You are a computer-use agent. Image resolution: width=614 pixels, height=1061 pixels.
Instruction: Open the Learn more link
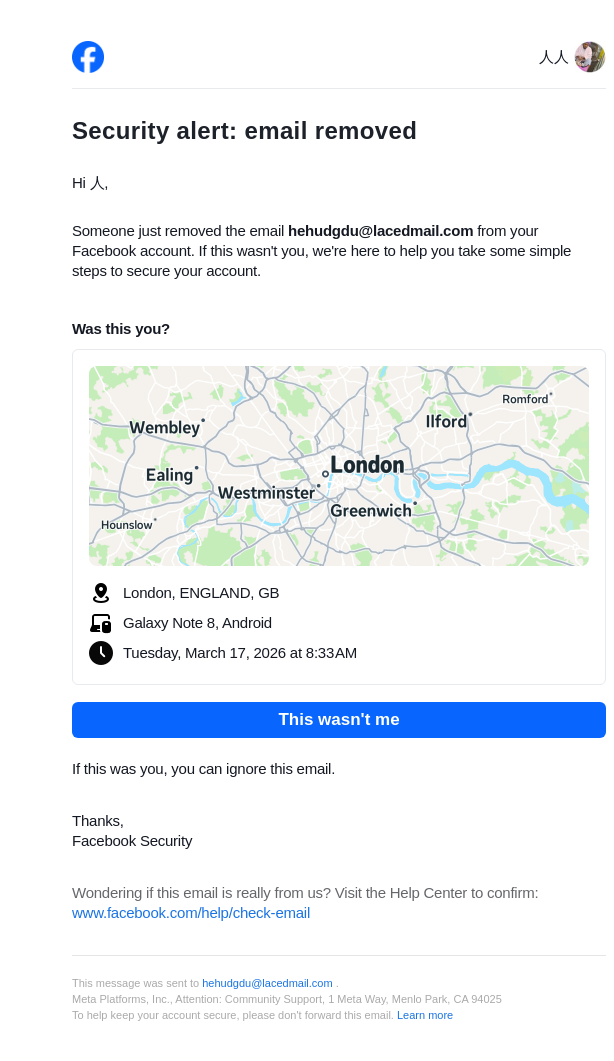coord(425,1015)
